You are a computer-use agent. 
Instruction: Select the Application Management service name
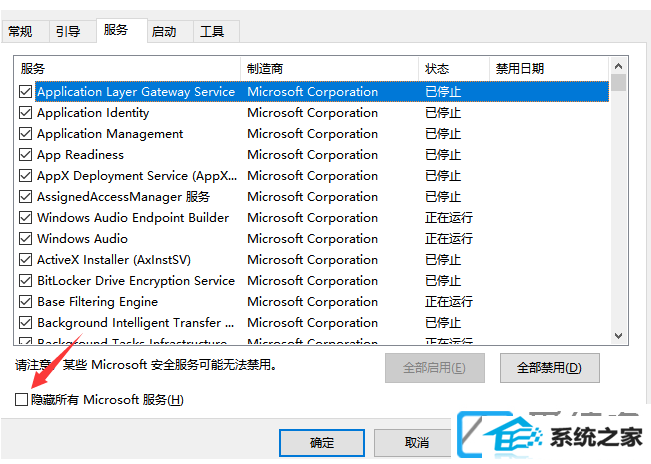click(x=110, y=134)
